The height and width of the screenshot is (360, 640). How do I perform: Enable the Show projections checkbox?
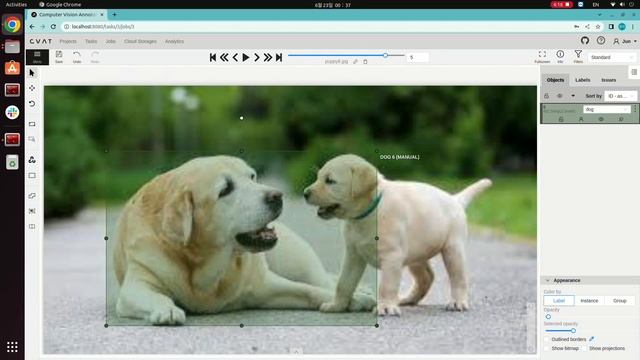585,349
